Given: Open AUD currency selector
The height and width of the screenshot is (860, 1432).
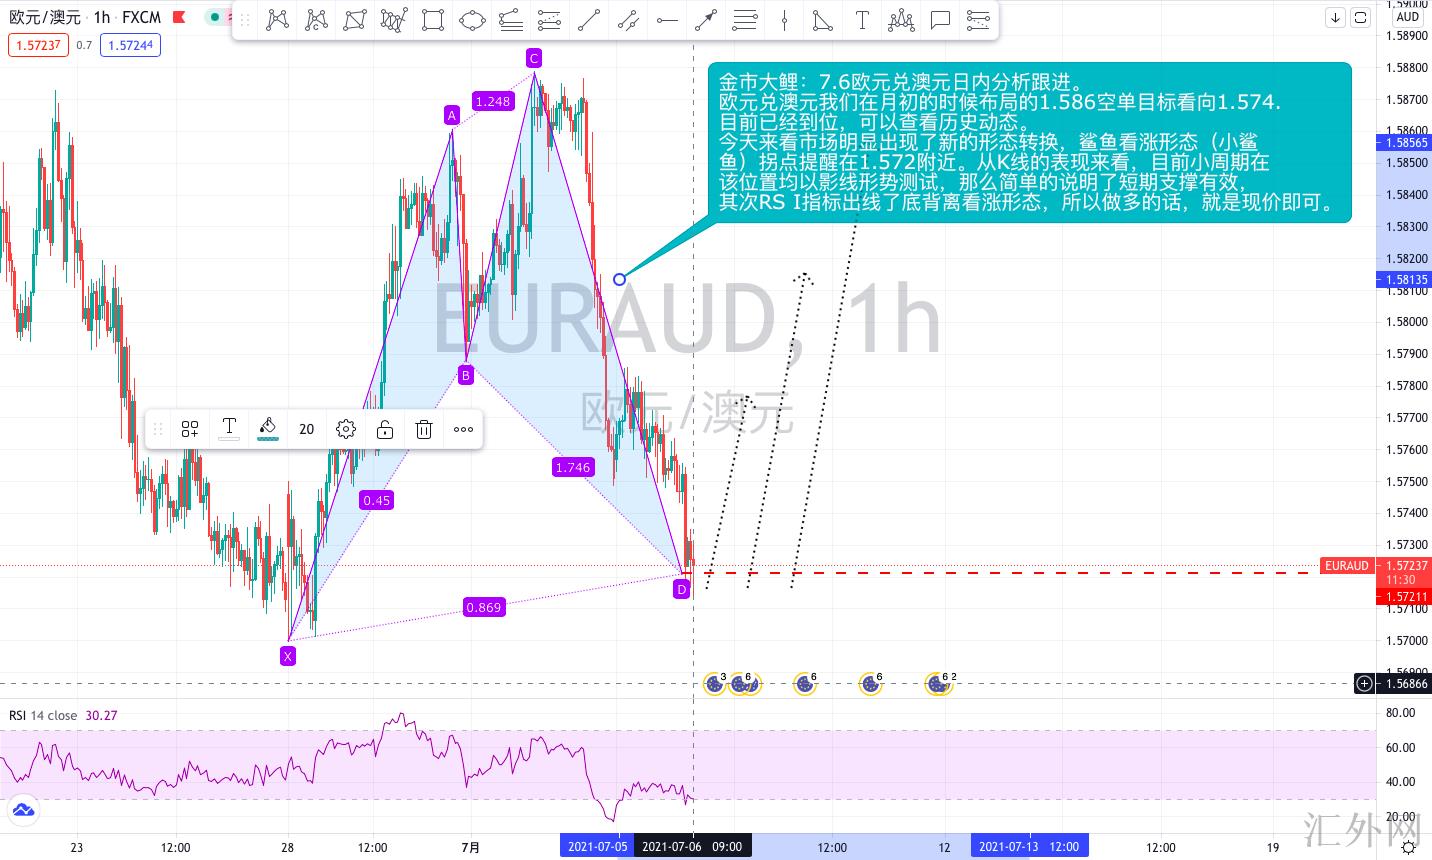Looking at the screenshot, I should pos(1407,17).
